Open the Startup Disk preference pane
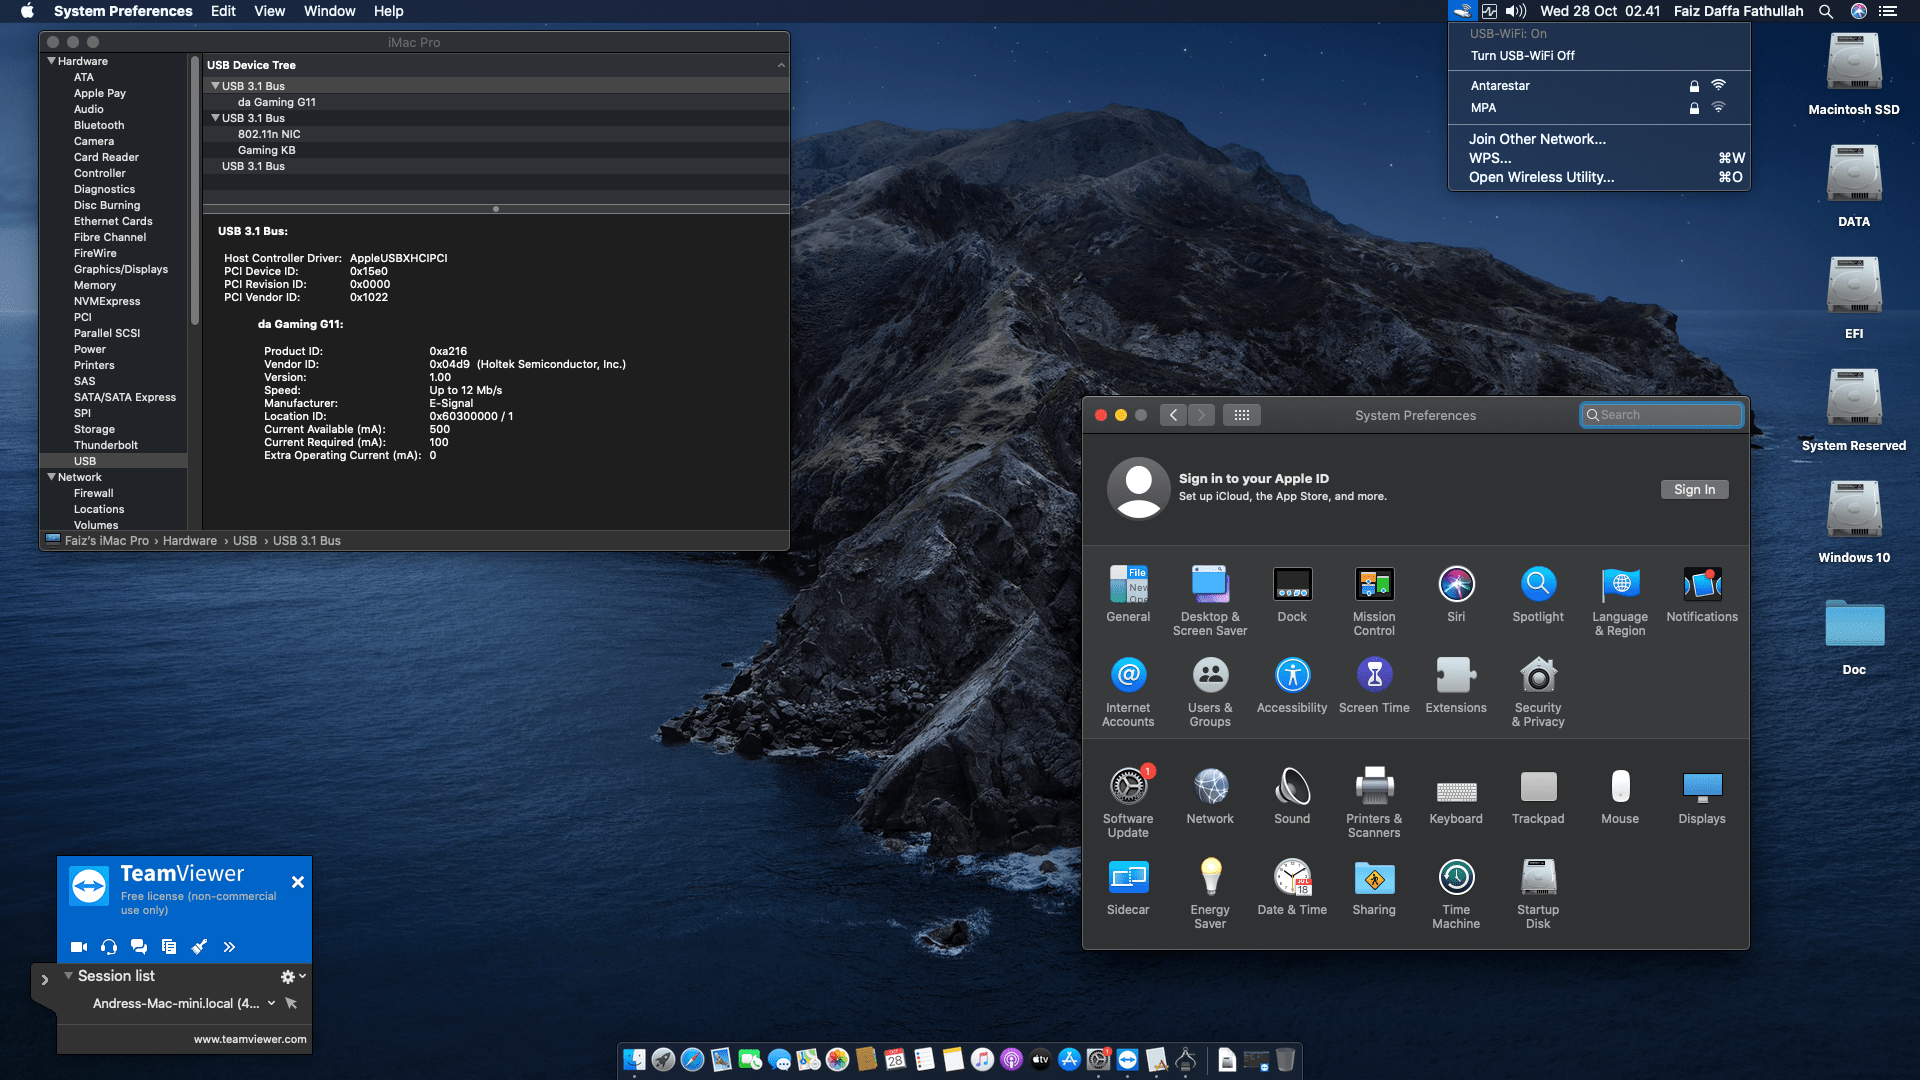Viewport: 1920px width, 1080px height. (x=1538, y=879)
